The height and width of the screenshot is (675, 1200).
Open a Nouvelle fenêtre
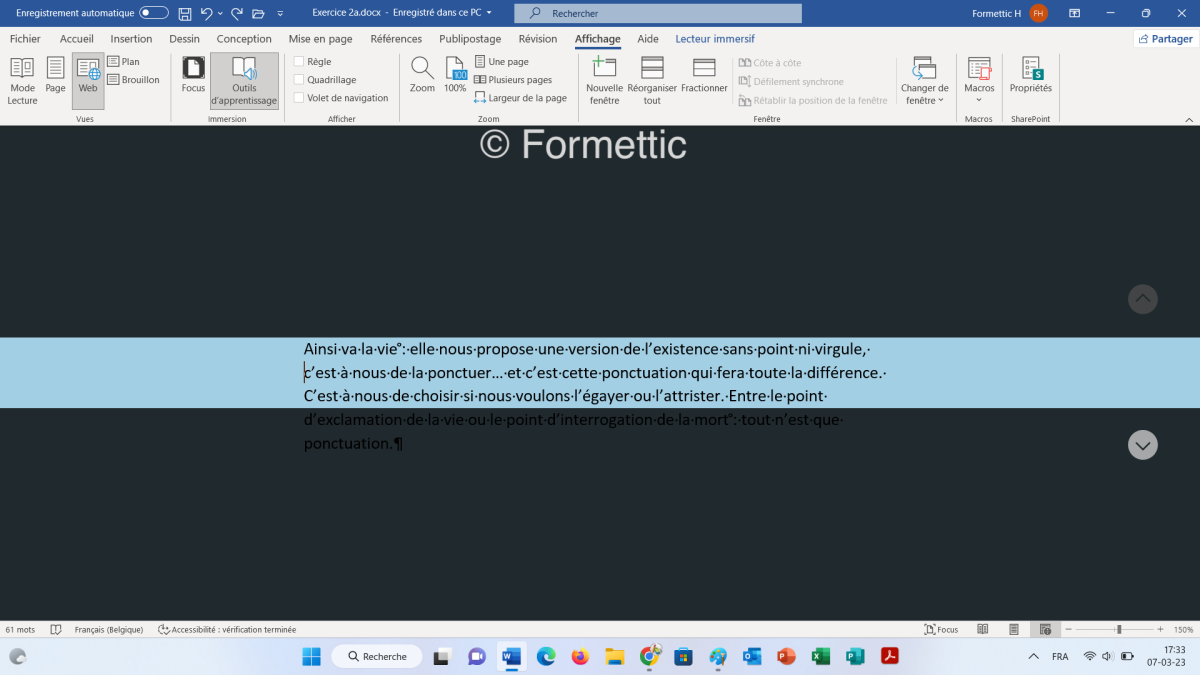pos(604,80)
